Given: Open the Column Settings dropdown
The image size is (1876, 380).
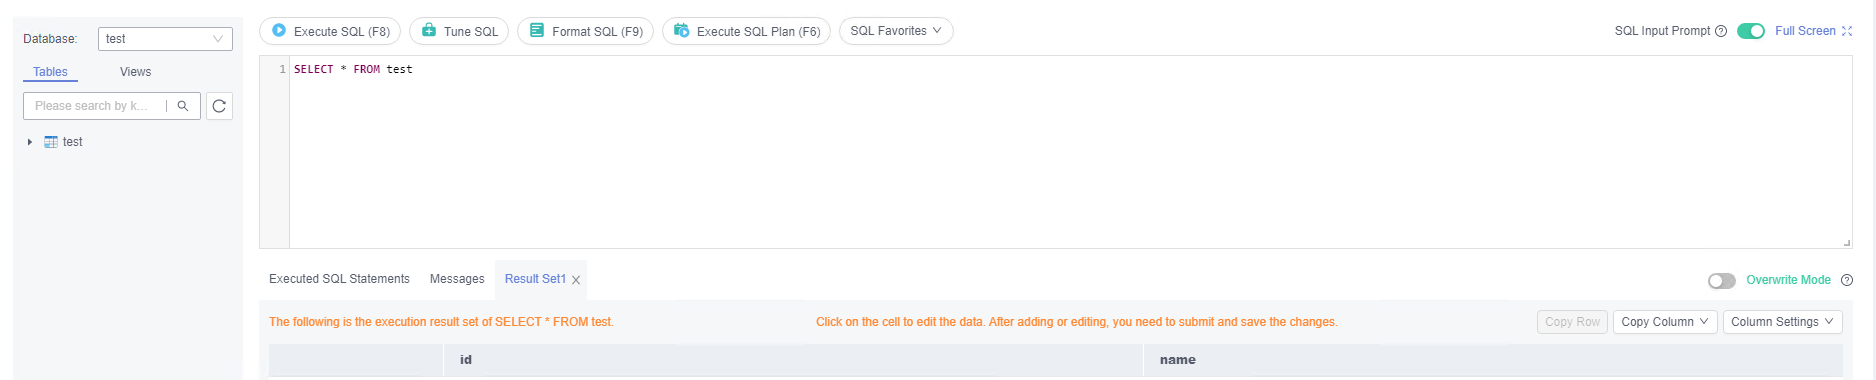Looking at the screenshot, I should [1782, 322].
